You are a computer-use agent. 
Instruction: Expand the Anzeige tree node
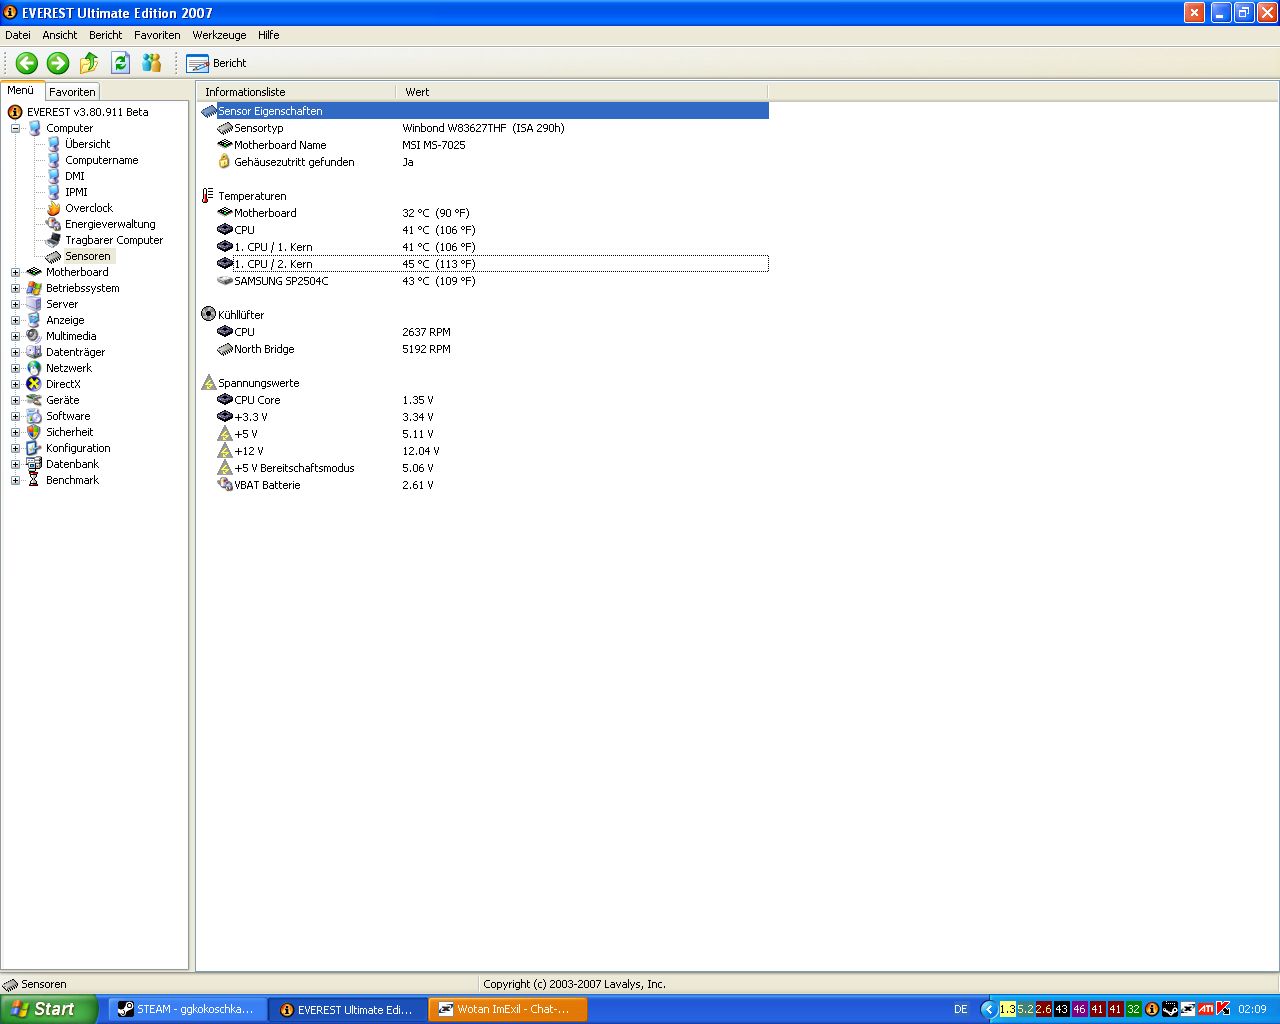15,320
